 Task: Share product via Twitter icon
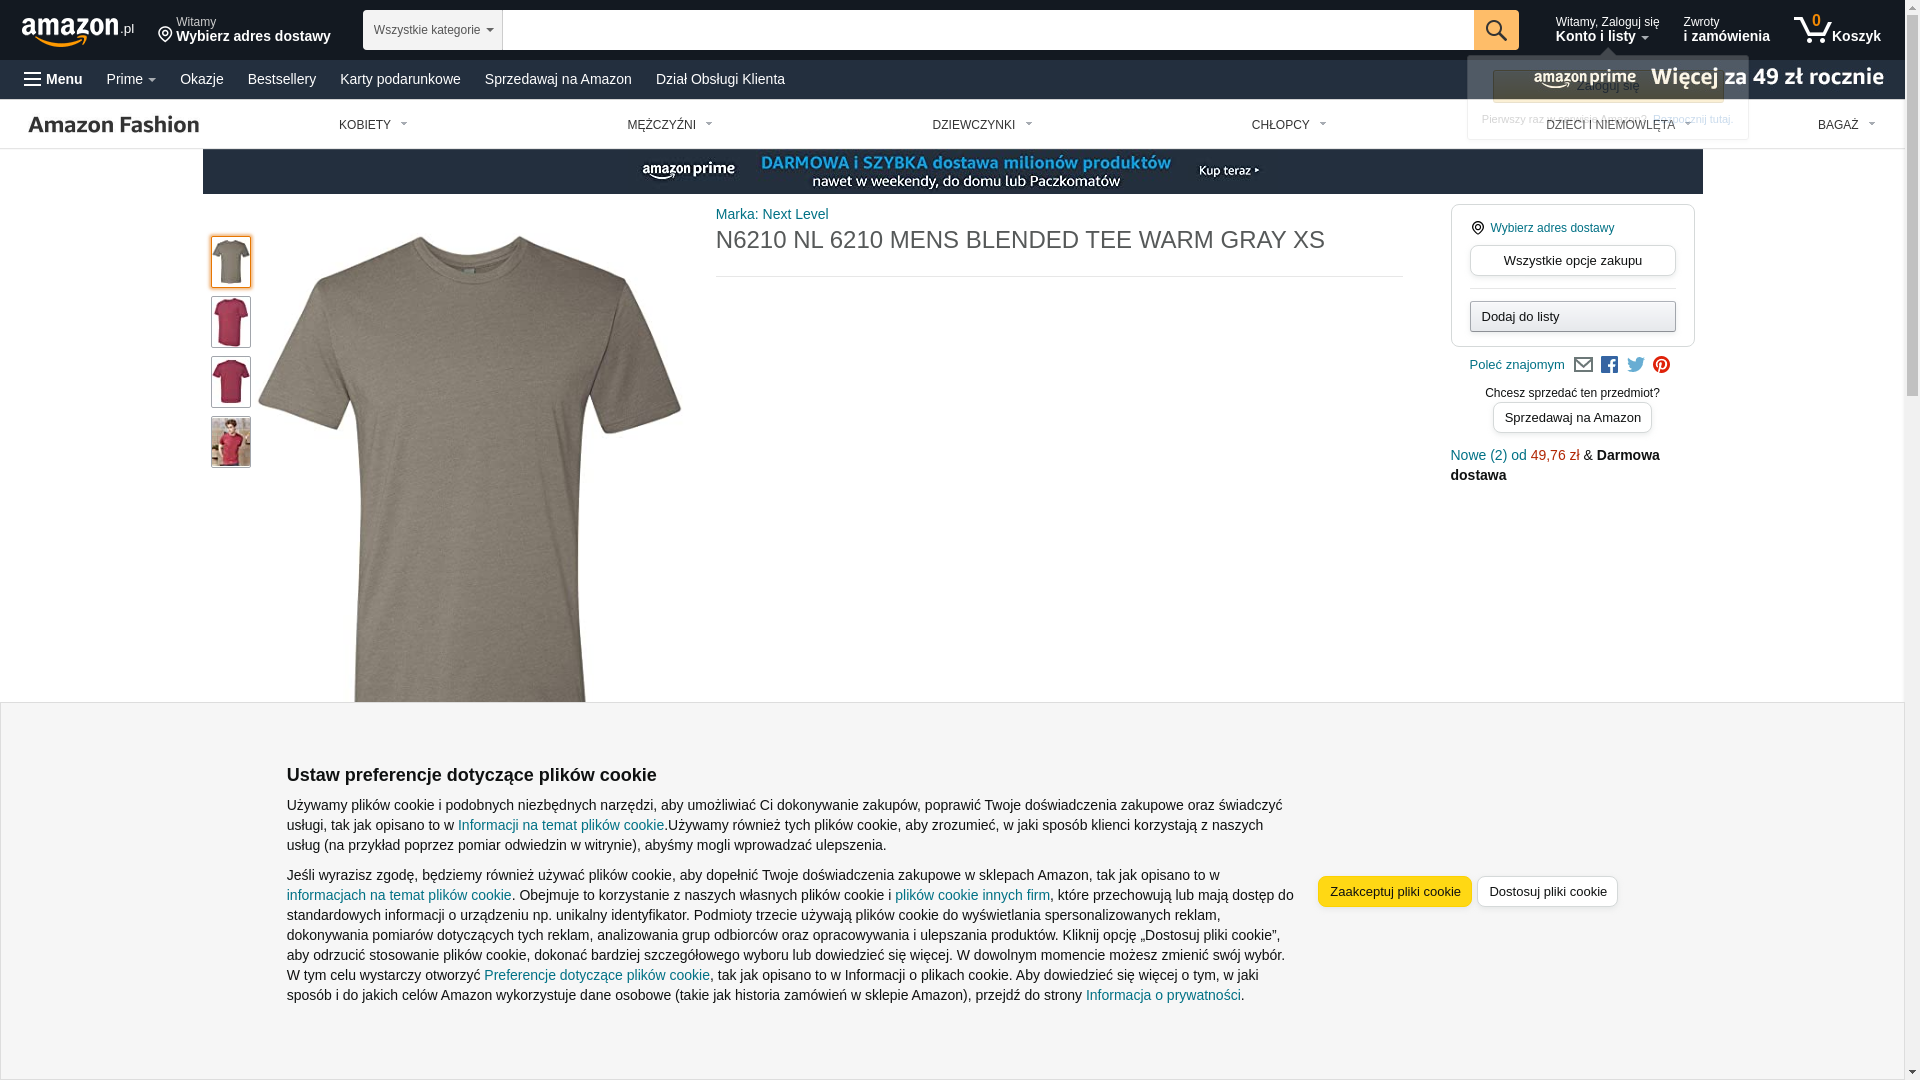click(x=1636, y=365)
